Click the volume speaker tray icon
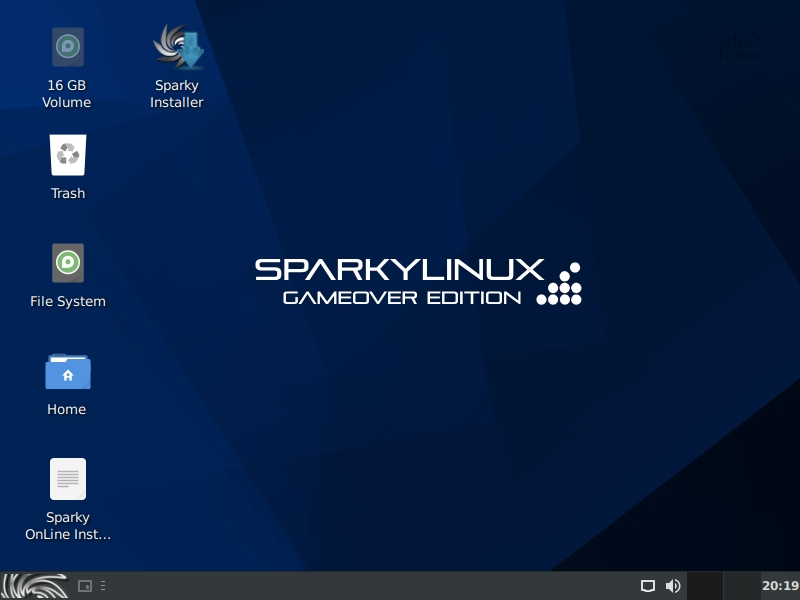Viewport: 800px width, 600px height. pos(673,586)
